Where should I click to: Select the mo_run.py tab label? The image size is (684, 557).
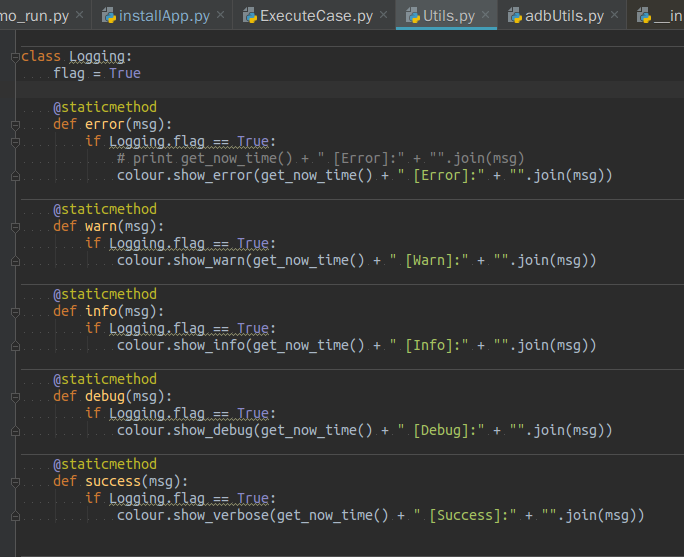[36, 16]
